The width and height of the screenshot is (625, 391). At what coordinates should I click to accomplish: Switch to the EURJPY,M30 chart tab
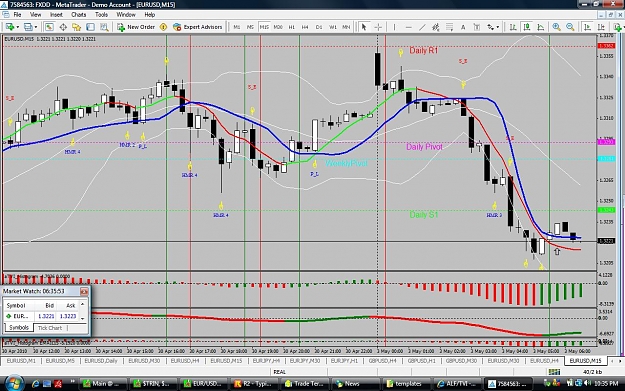point(305,361)
